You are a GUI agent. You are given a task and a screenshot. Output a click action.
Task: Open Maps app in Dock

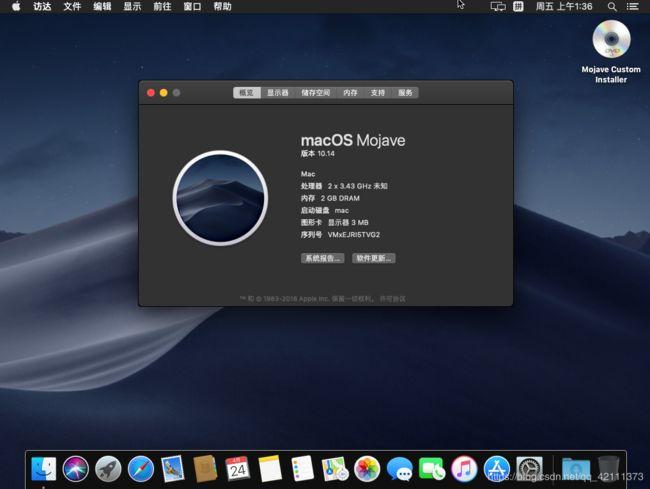(x=335, y=469)
